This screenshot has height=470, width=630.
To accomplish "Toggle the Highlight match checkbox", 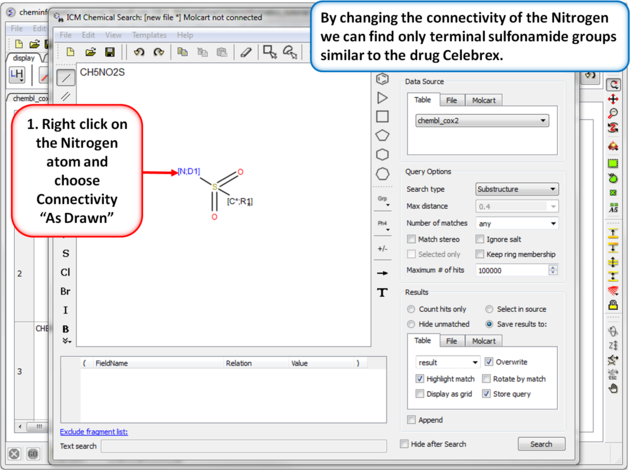I will 420,379.
